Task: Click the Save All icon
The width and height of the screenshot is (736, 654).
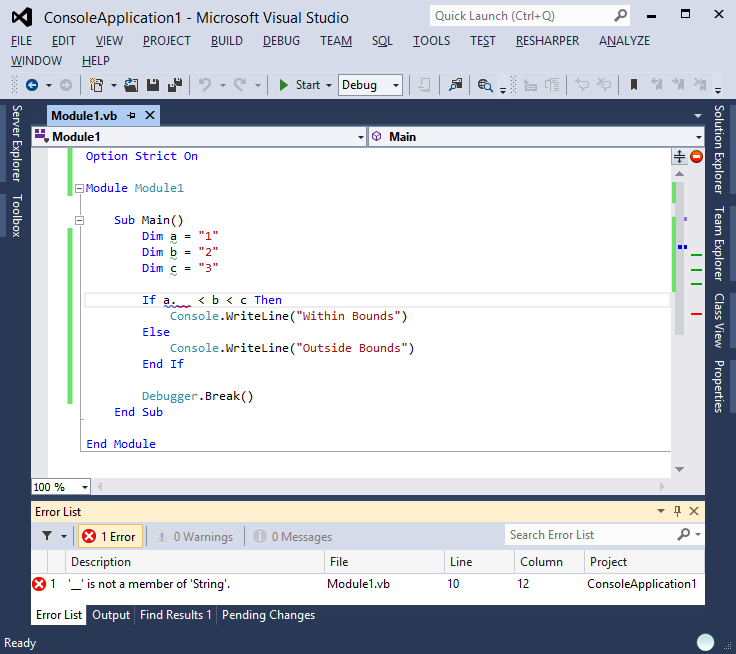Action: coord(175,85)
